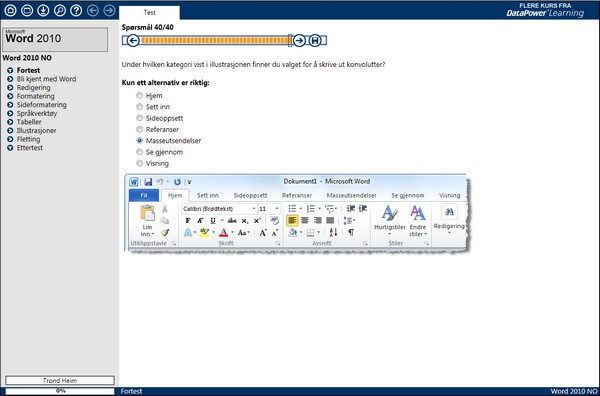Click Hjem ribbon tab in illustration

point(175,195)
